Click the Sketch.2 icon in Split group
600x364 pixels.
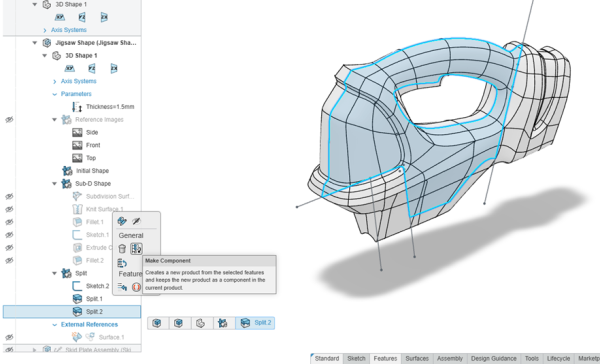pyautogui.click(x=77, y=286)
